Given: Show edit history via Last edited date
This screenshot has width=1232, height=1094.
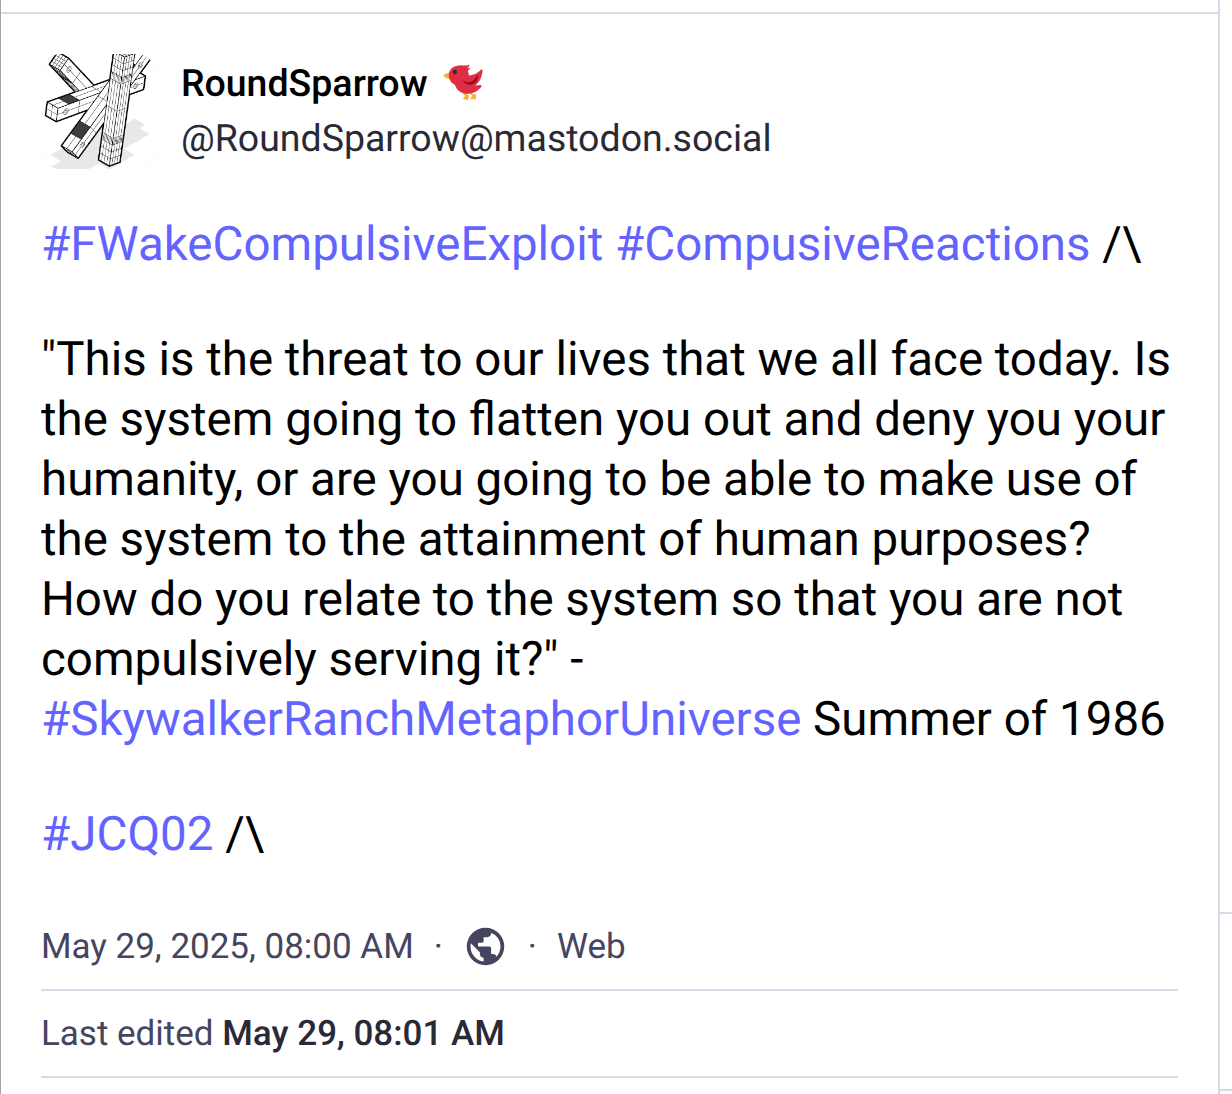Looking at the screenshot, I should pyautogui.click(x=363, y=1033).
